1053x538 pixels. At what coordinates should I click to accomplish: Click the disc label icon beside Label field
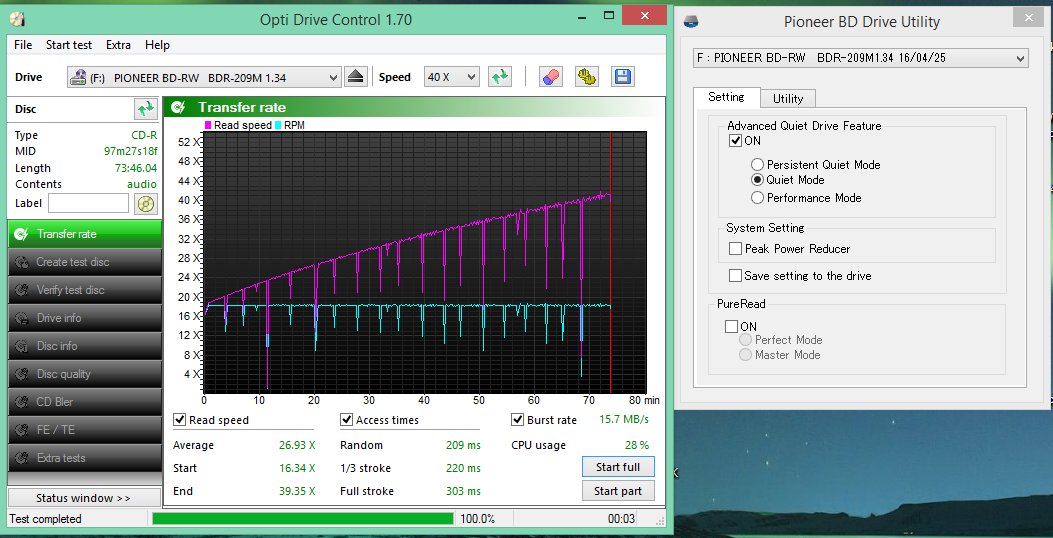tap(146, 204)
